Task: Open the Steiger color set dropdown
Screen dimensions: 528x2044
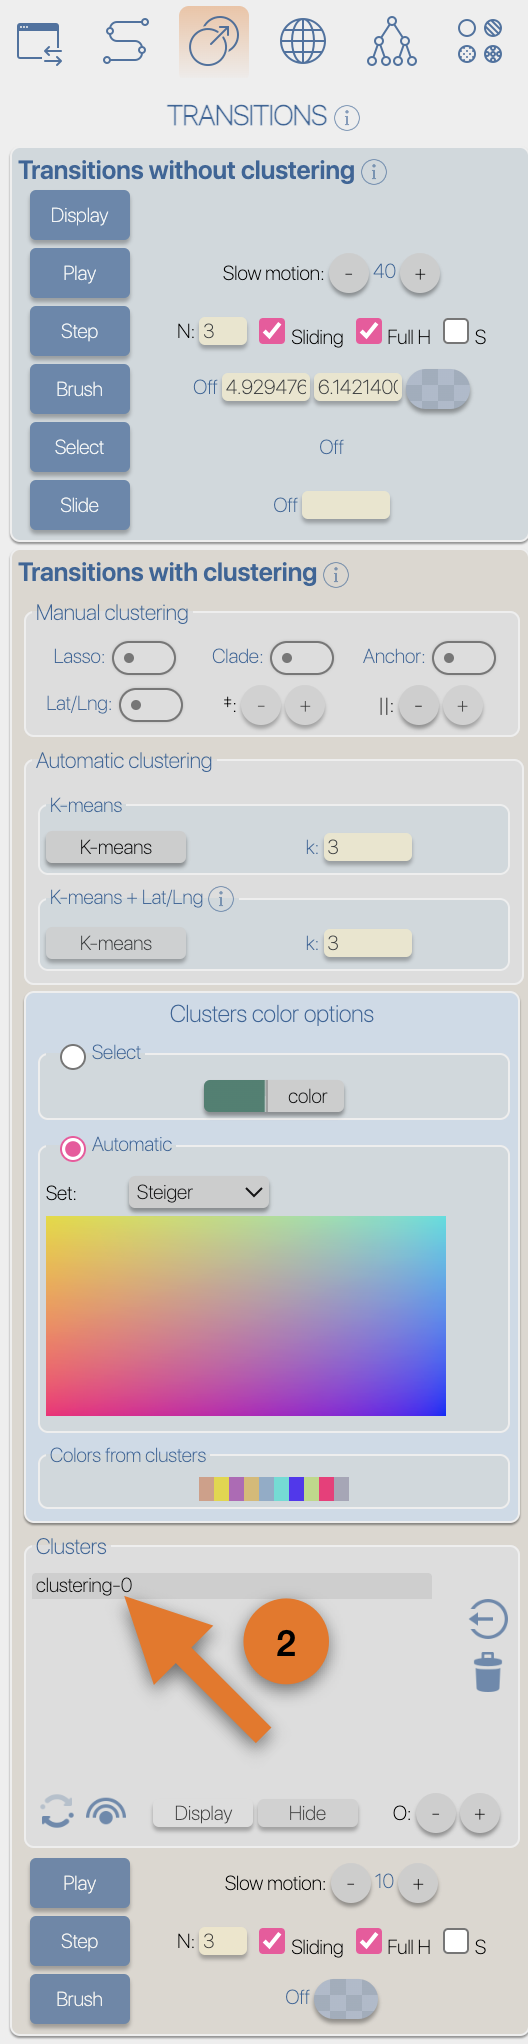Action: click(x=198, y=1192)
